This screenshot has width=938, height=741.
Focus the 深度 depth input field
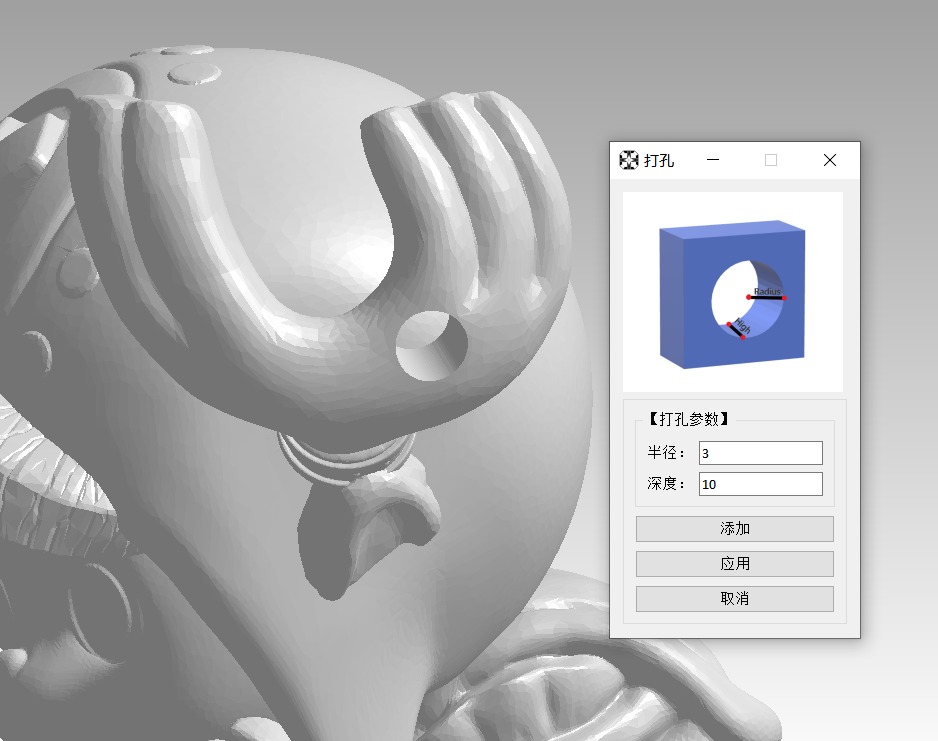pos(761,484)
